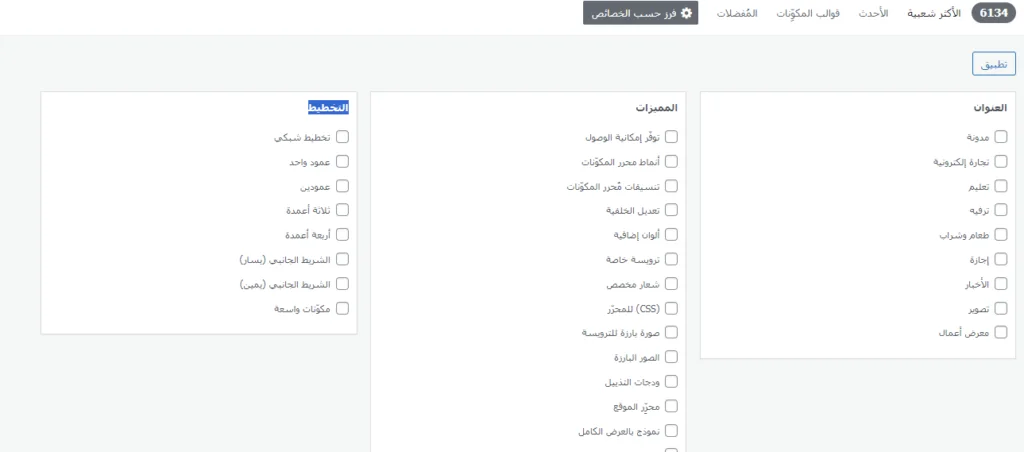Screen dimensions: 1024x452
Task: Toggle the تعديل الخلفية checkbox
Action: (x=671, y=210)
